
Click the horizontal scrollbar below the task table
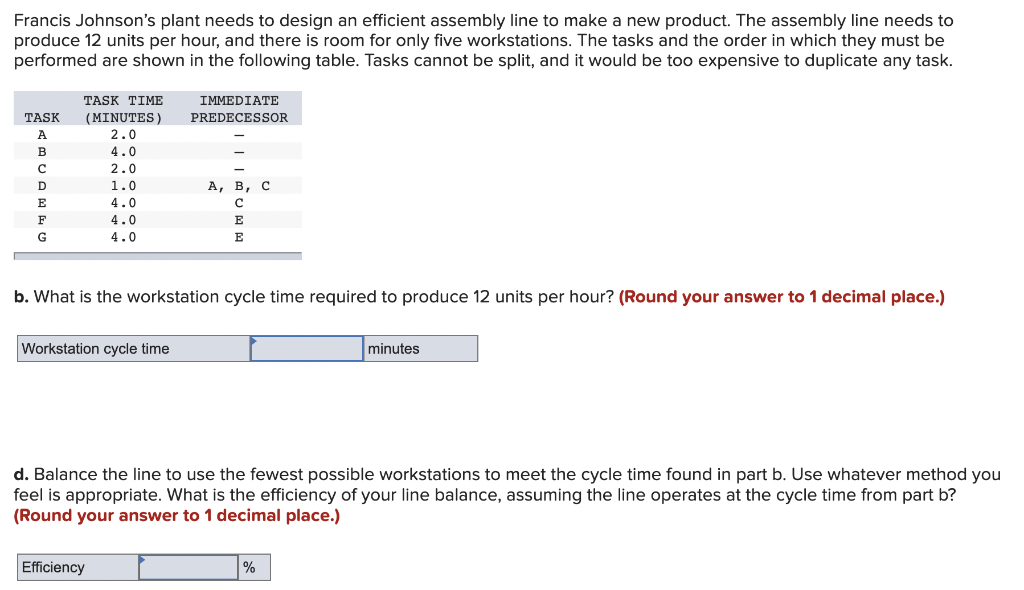(x=158, y=256)
